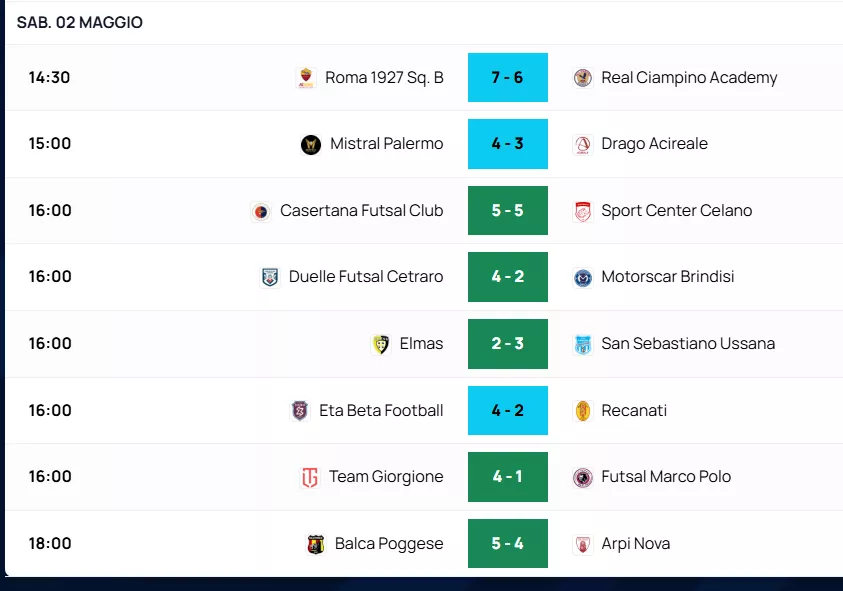
Task: Open the 4 - 1 Team Giorgione result
Action: [508, 476]
